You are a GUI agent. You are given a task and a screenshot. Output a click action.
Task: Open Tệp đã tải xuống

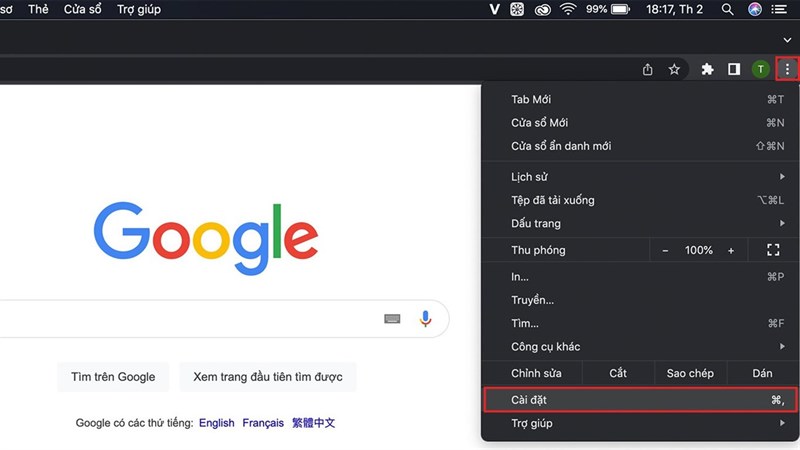click(x=640, y=200)
